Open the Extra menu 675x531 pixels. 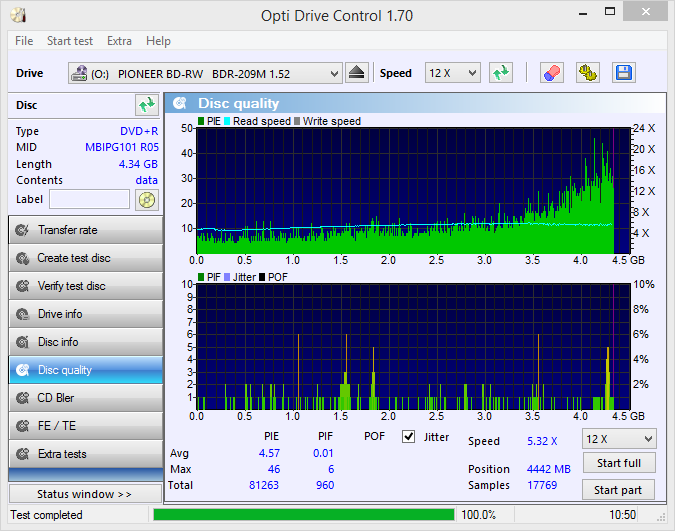(119, 41)
